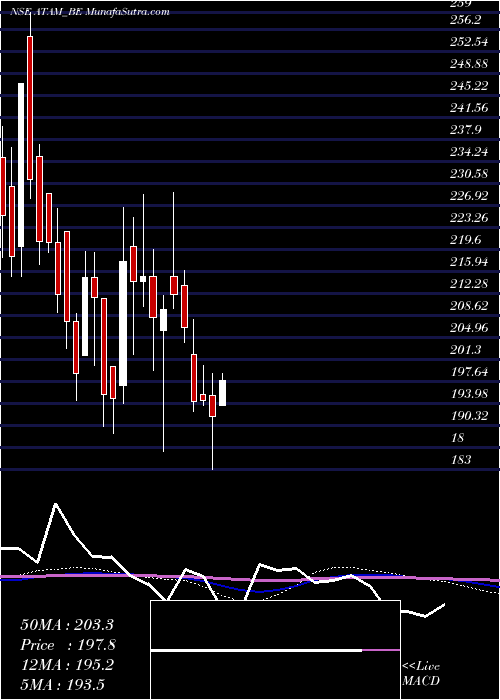Viewport: 500px width, 700px height.
Task: Click the 183 price axis label
Action: click(x=462, y=459)
